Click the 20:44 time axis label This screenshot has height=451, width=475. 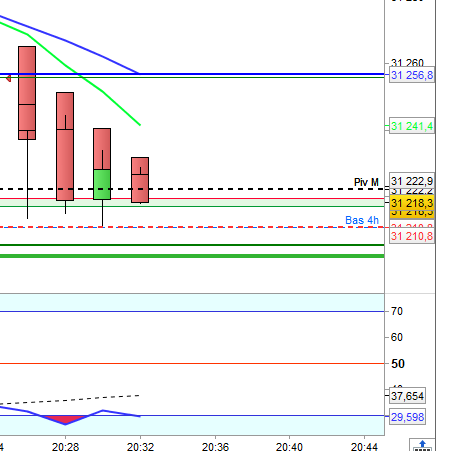364,447
